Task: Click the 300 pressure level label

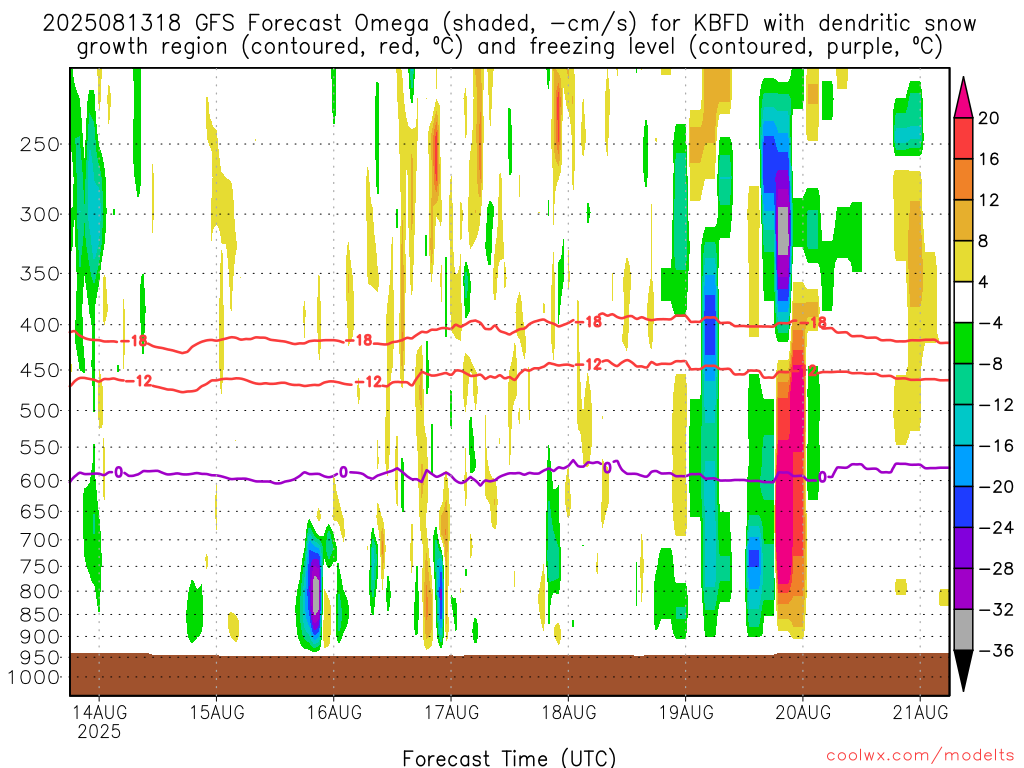Action: tap(40, 214)
